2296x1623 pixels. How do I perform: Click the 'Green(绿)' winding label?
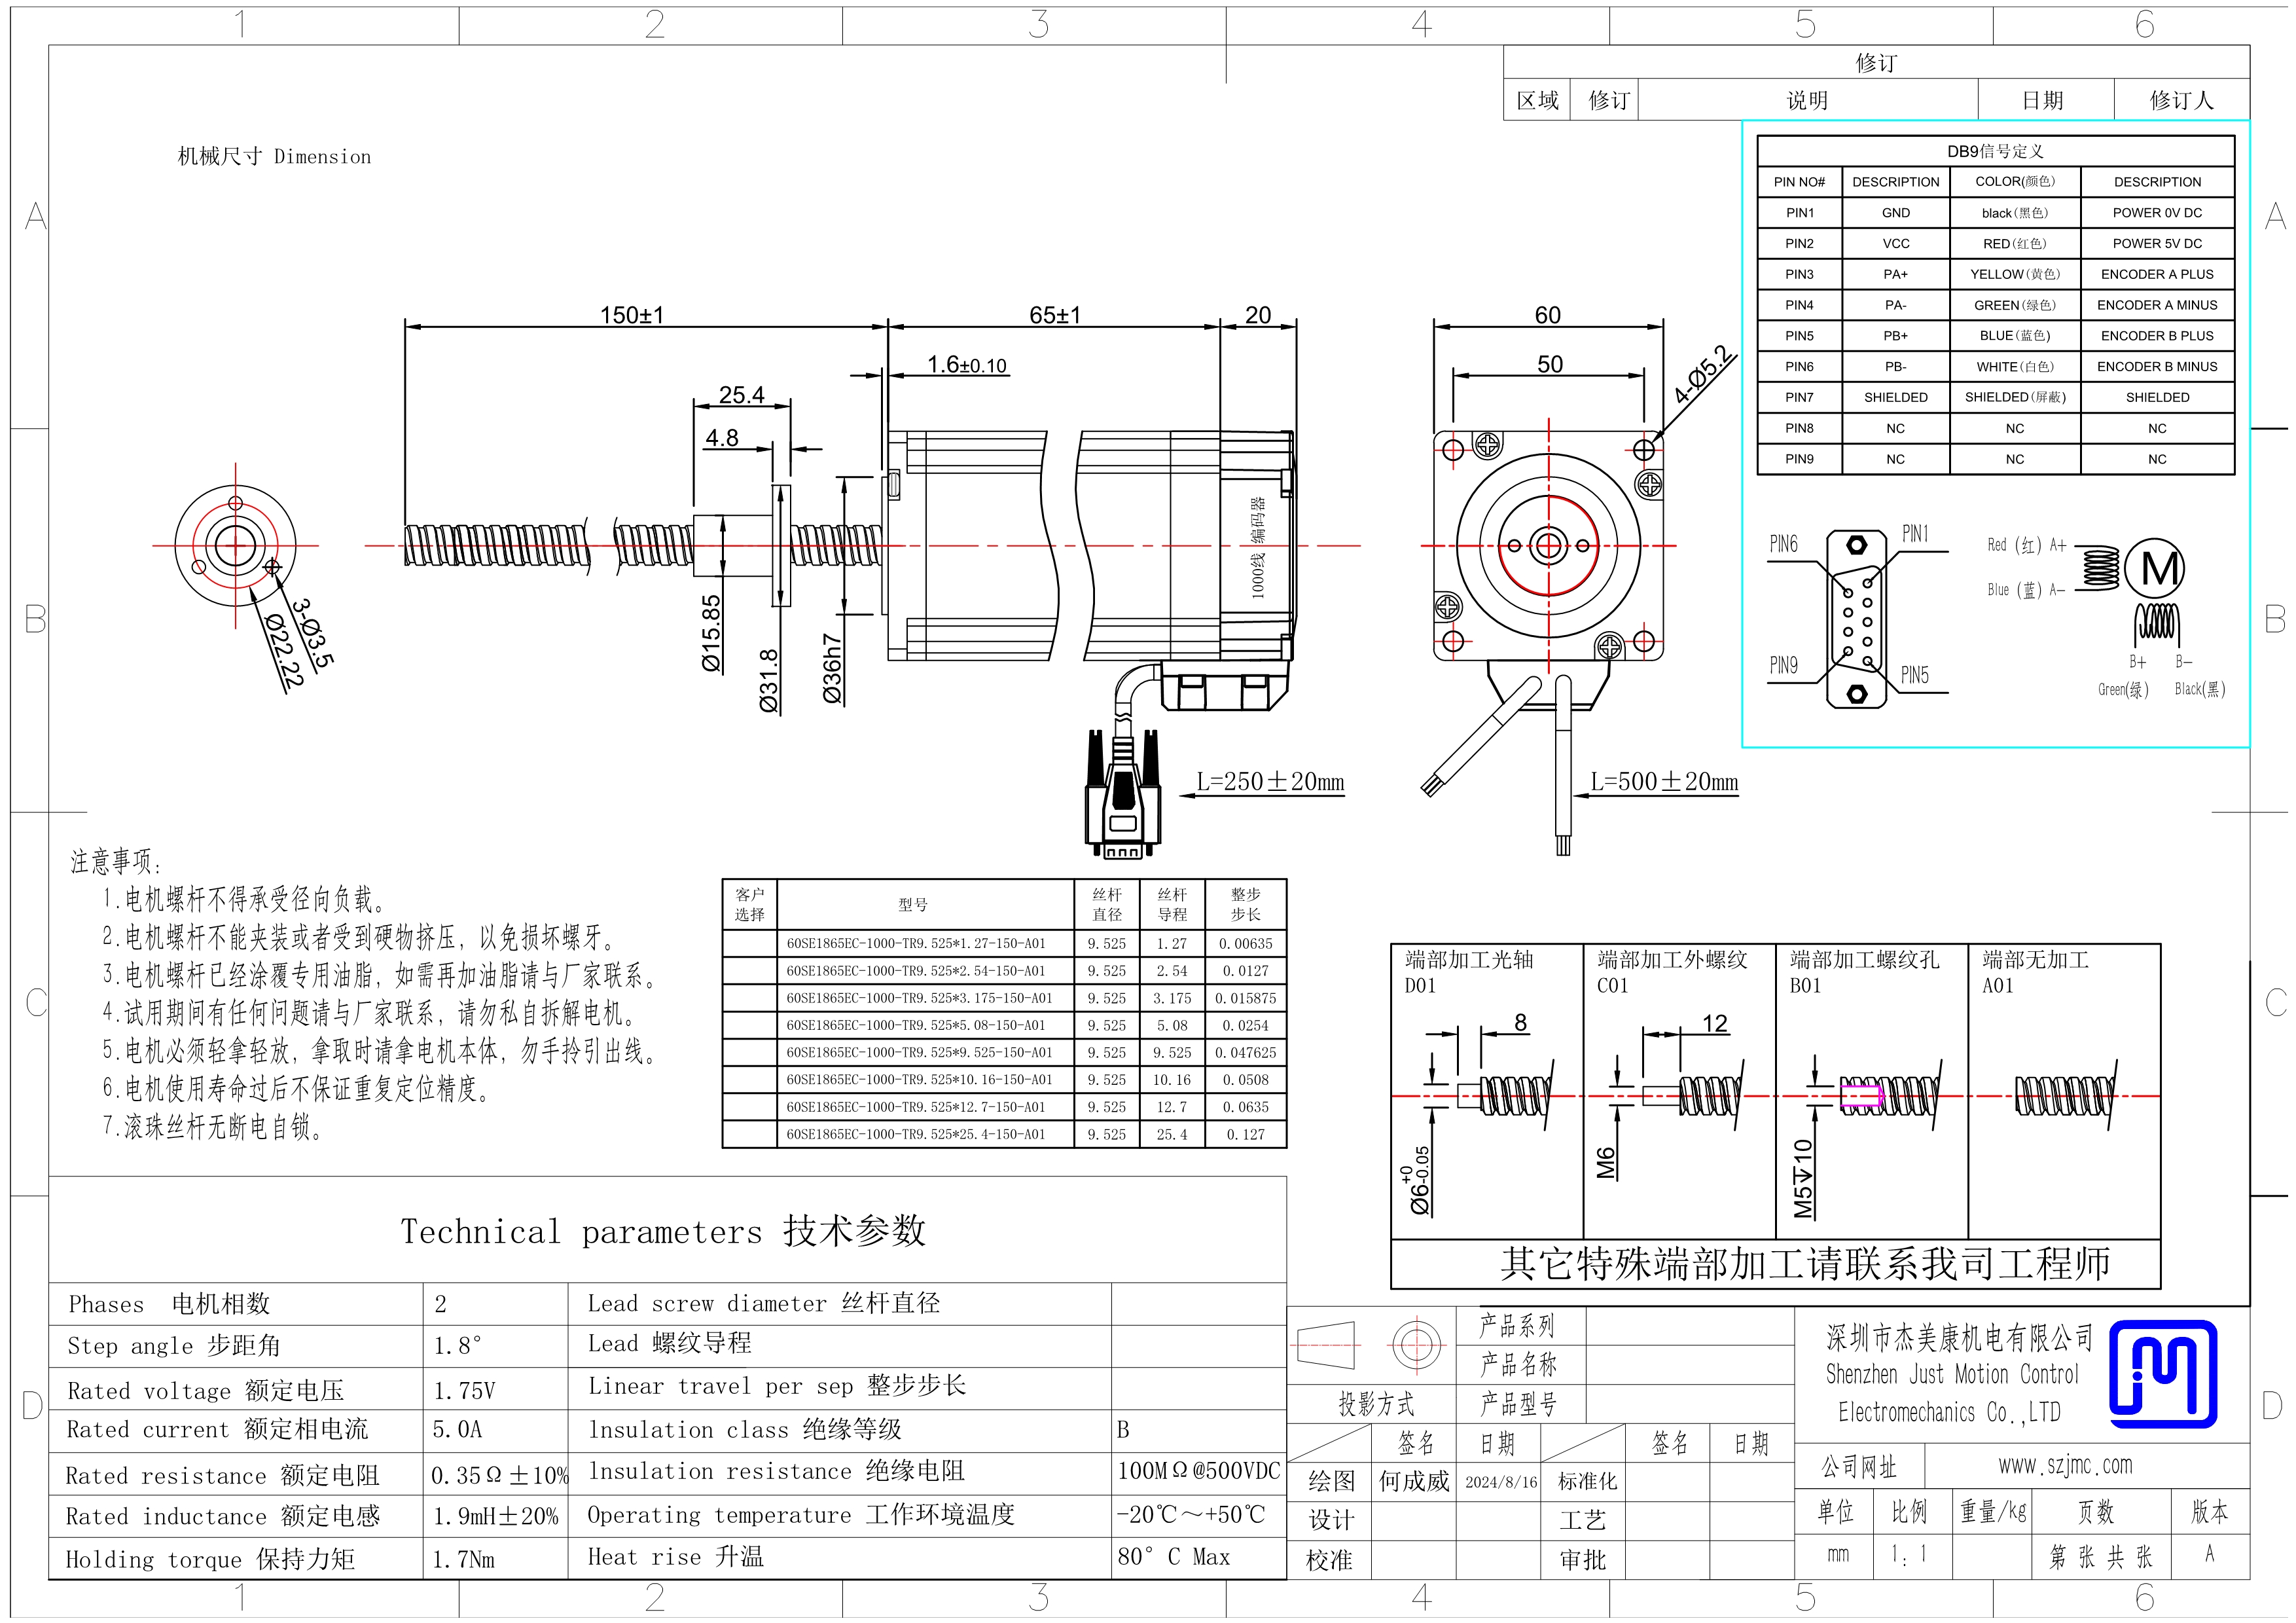coord(2123,689)
